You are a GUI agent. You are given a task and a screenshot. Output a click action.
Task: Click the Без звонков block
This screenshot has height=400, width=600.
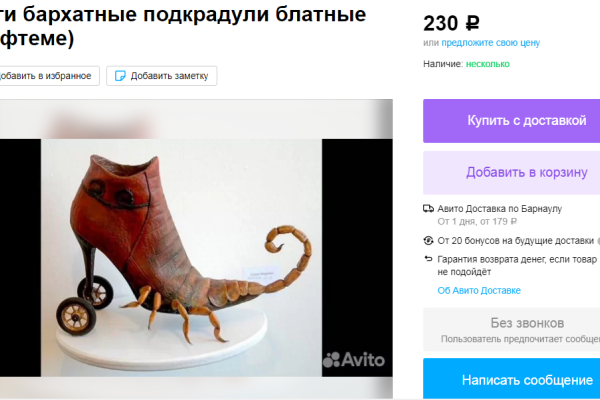512,330
